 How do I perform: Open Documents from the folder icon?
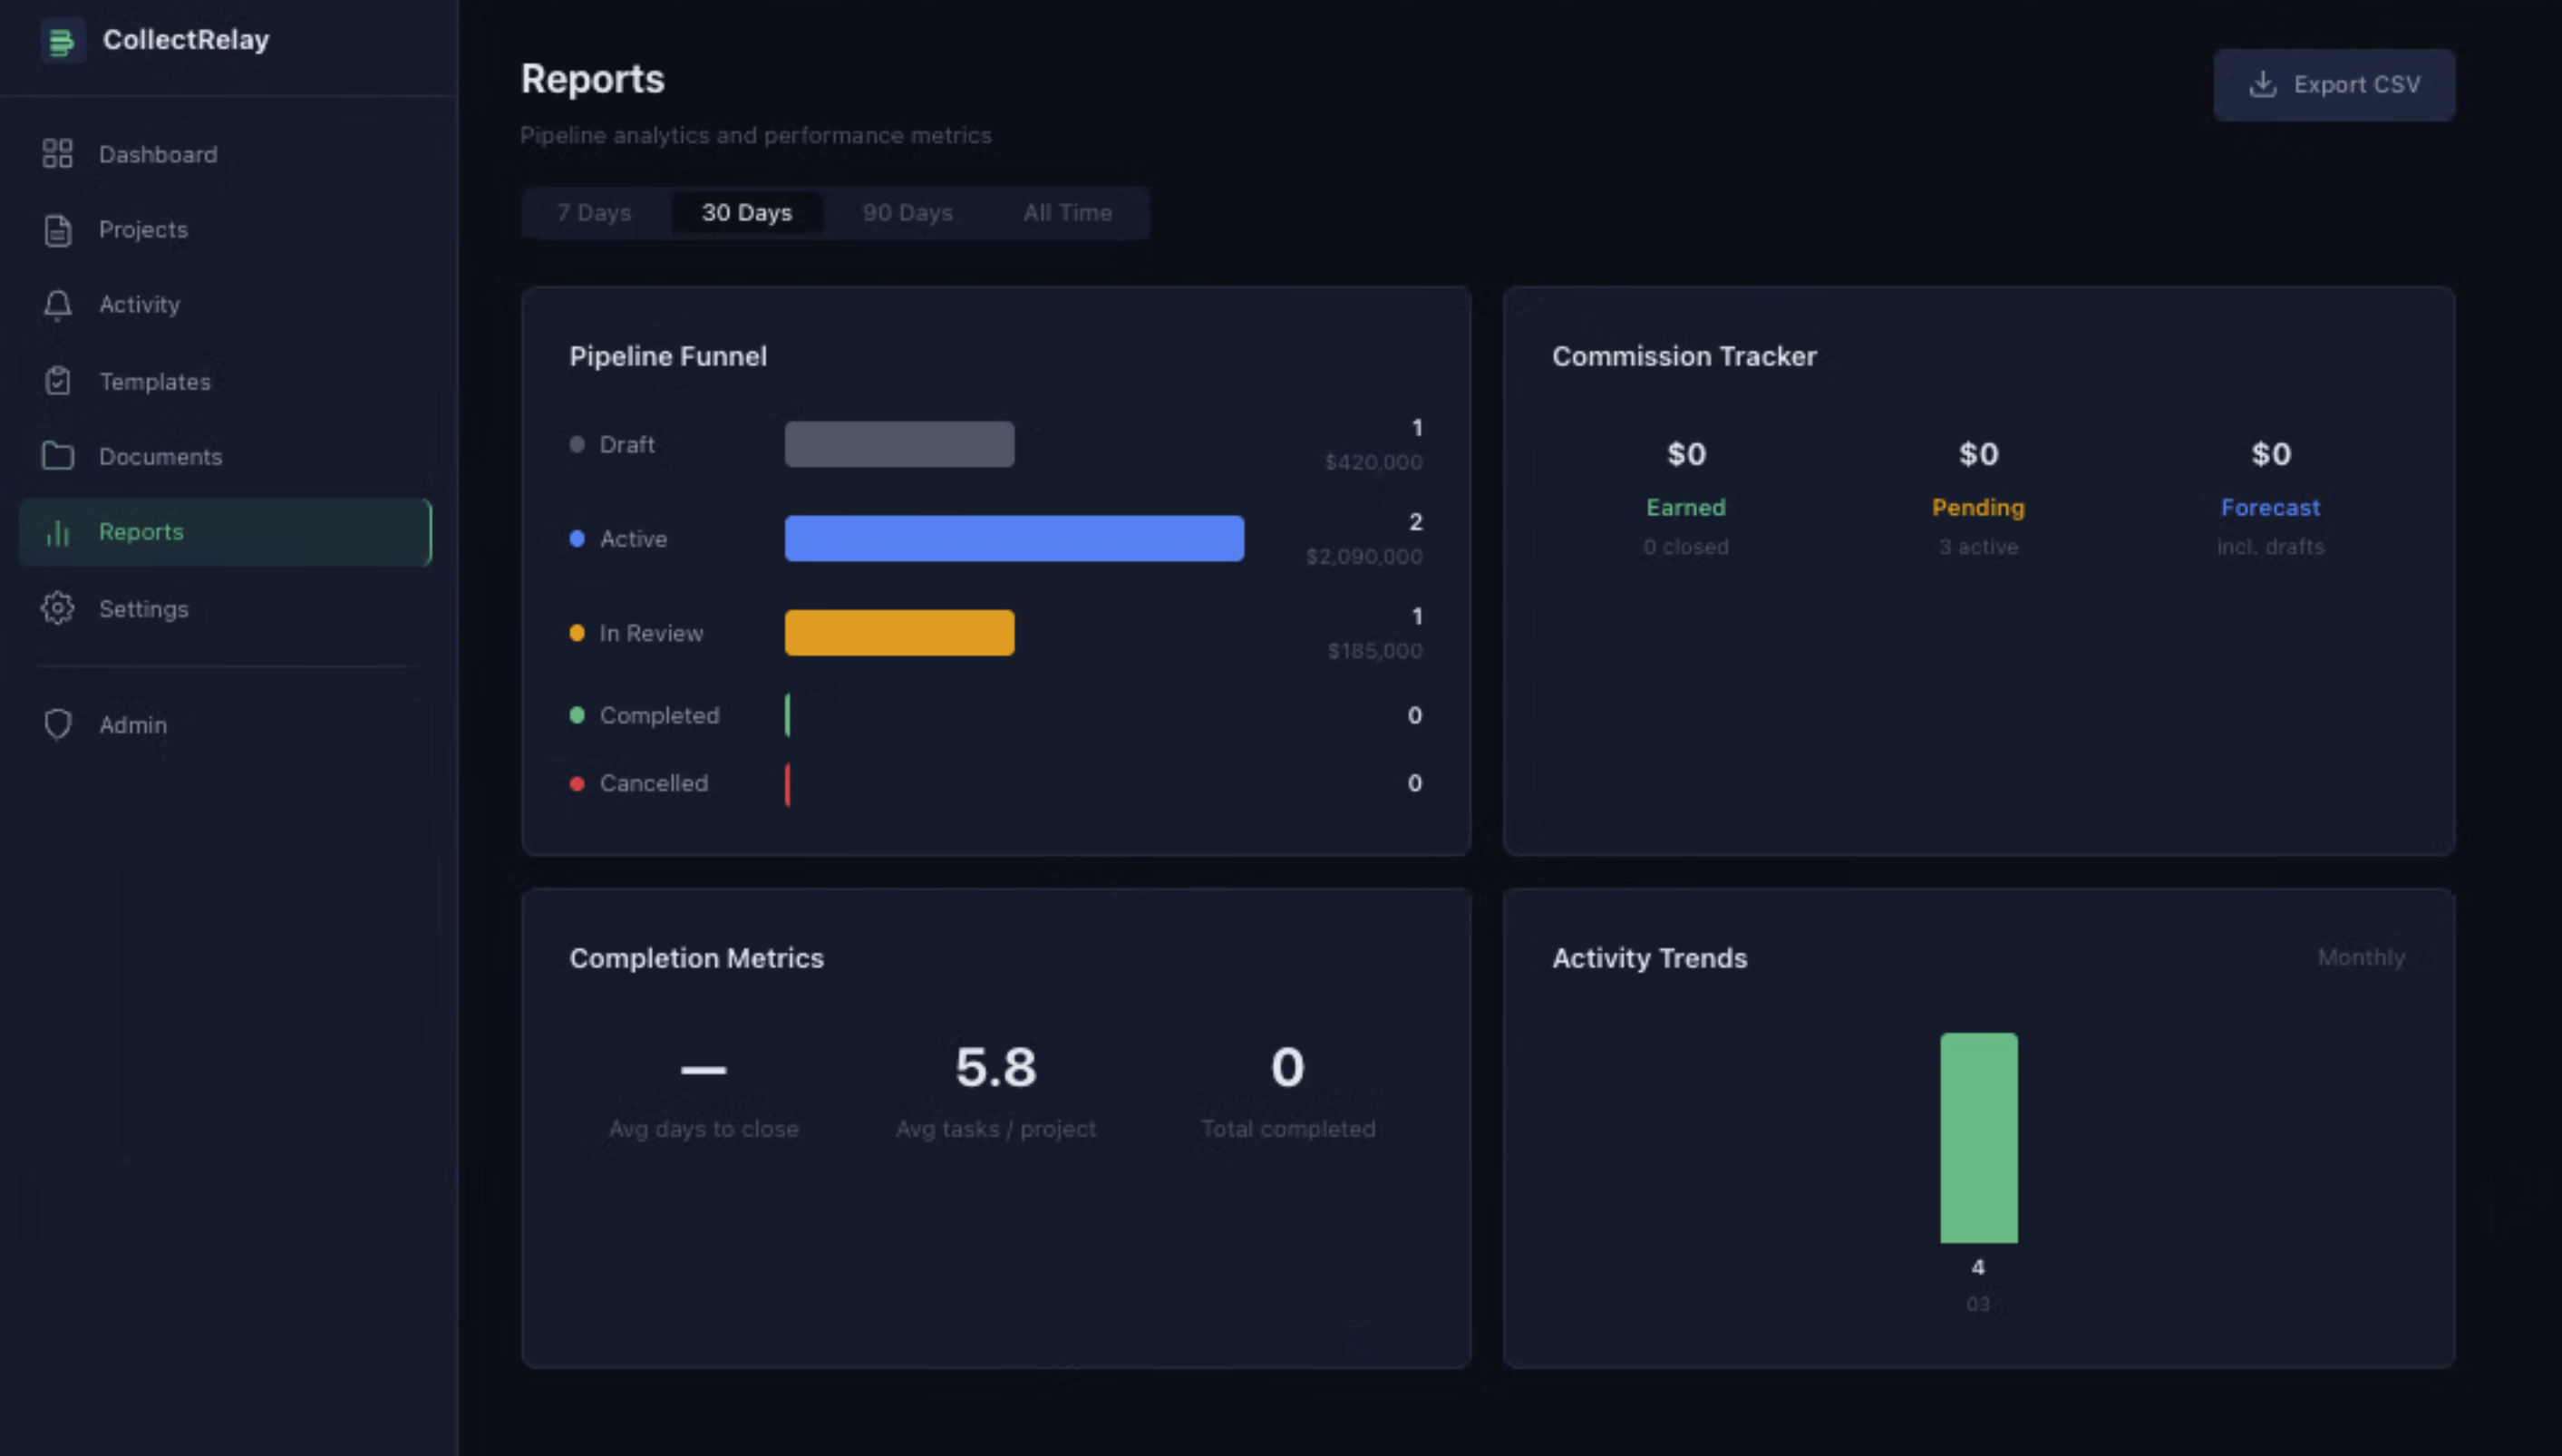pyautogui.click(x=57, y=456)
